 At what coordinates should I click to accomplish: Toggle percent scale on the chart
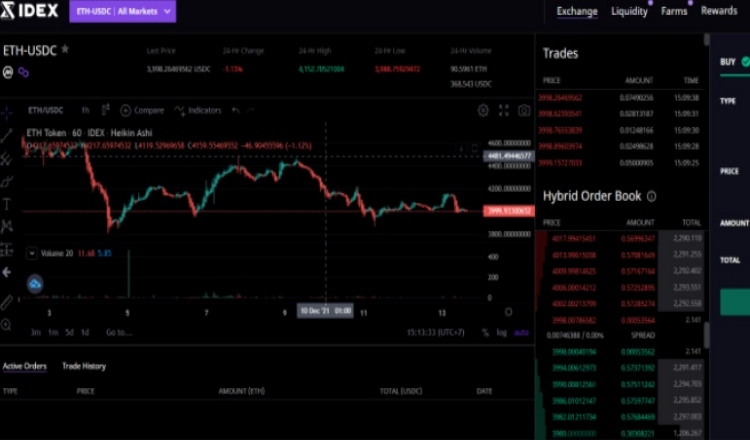485,332
